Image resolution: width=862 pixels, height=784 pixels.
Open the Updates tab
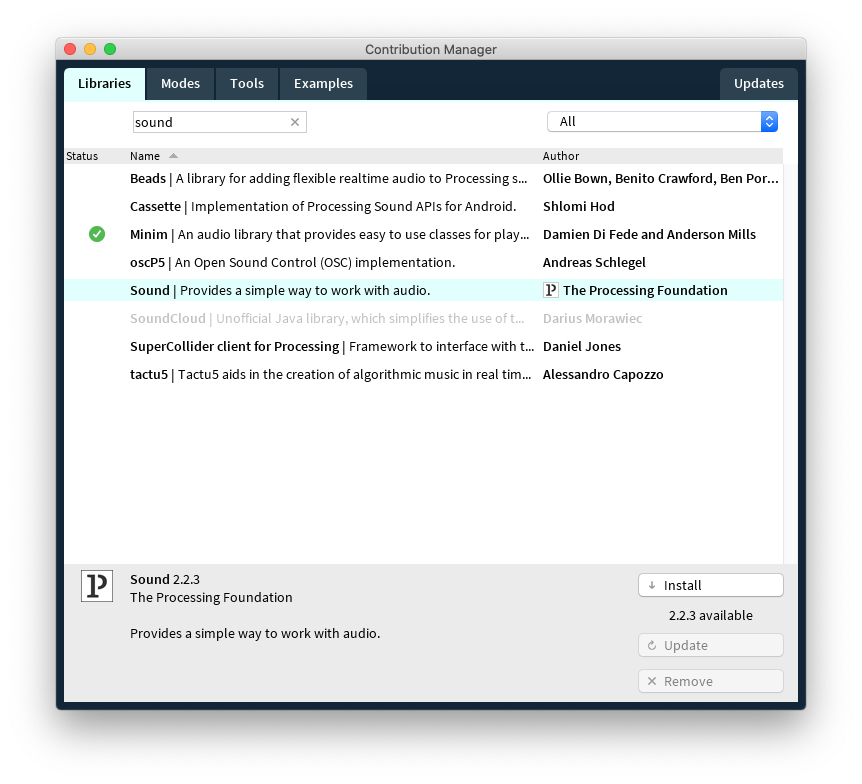(758, 84)
